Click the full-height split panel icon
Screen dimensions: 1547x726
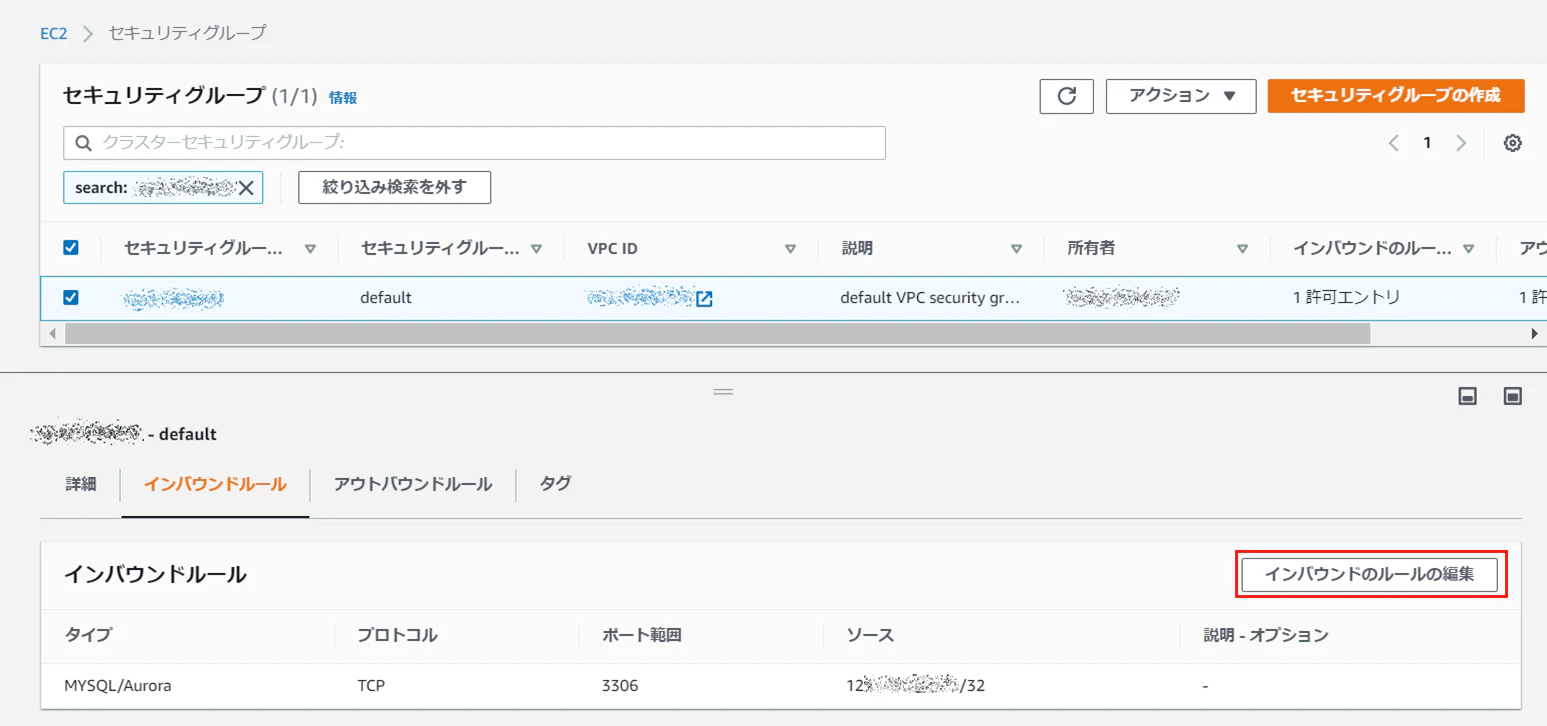1513,397
